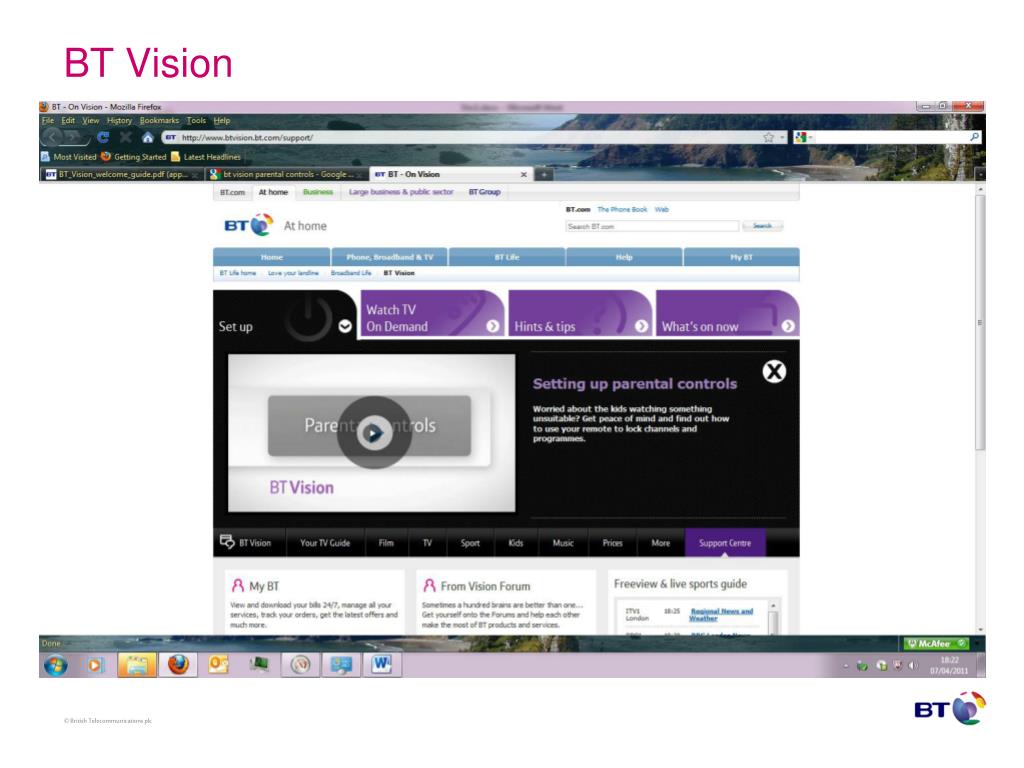Switch to the bt vision parental controls Google tab
Image resolution: width=1024 pixels, height=768 pixels.
click(286, 174)
